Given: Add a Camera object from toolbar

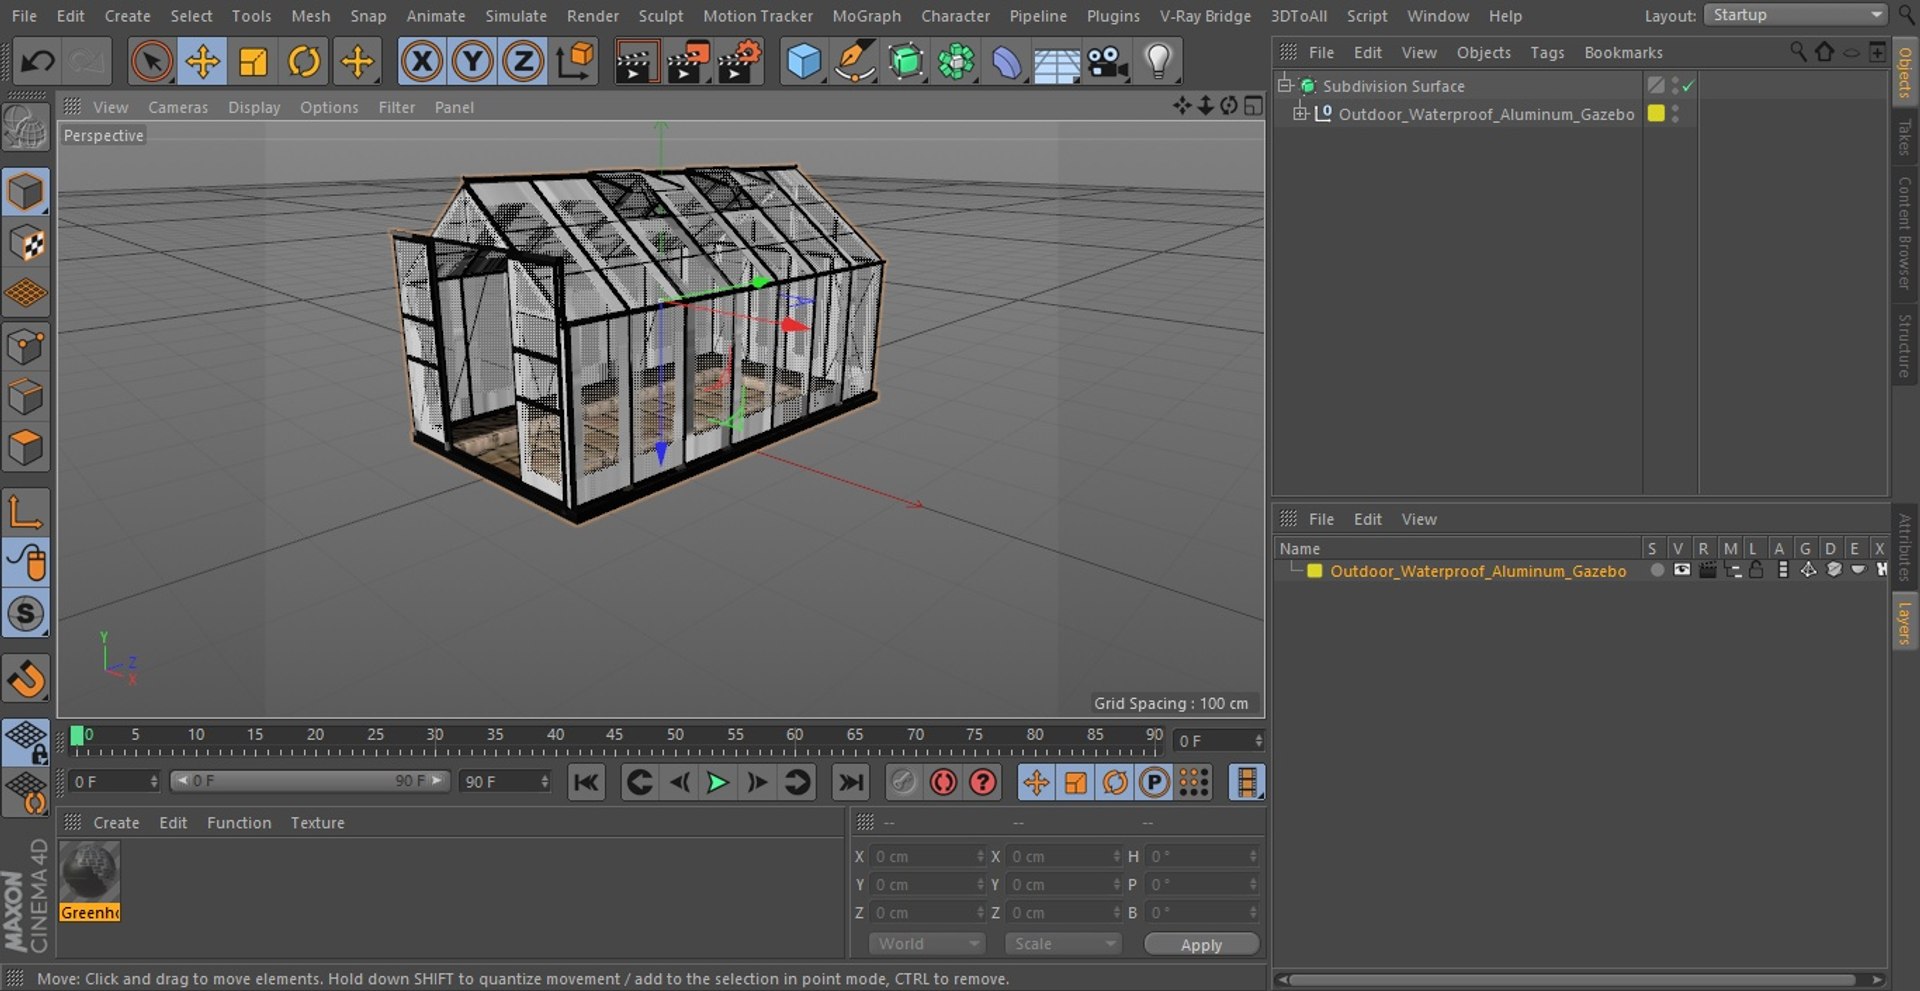Looking at the screenshot, I should click(1107, 62).
